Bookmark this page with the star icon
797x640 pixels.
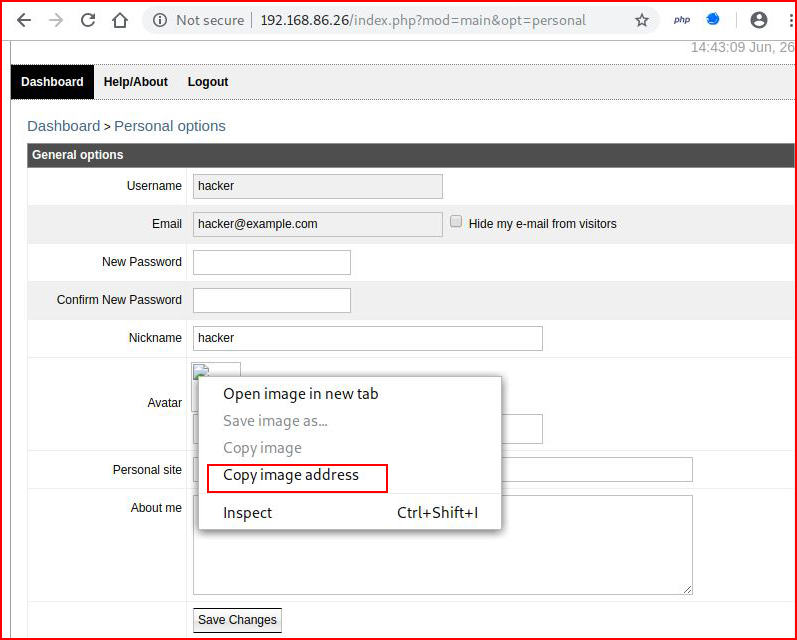coord(642,20)
